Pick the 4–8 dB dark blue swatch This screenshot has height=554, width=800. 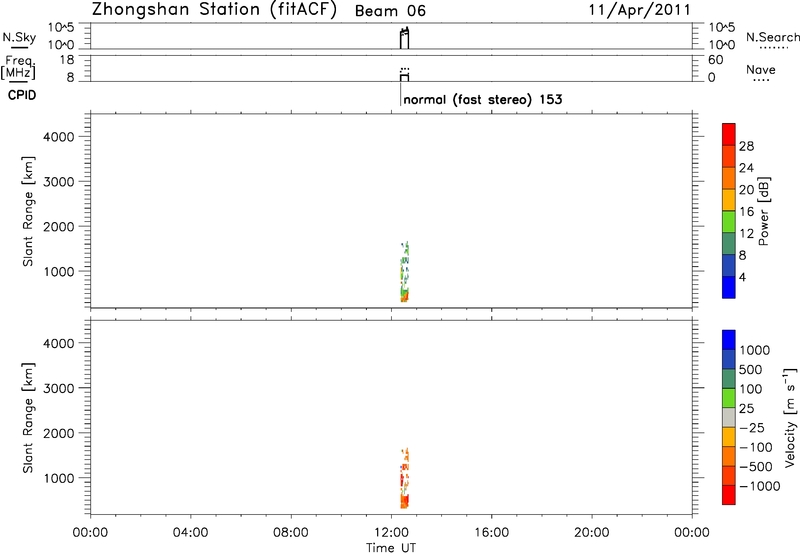(729, 265)
